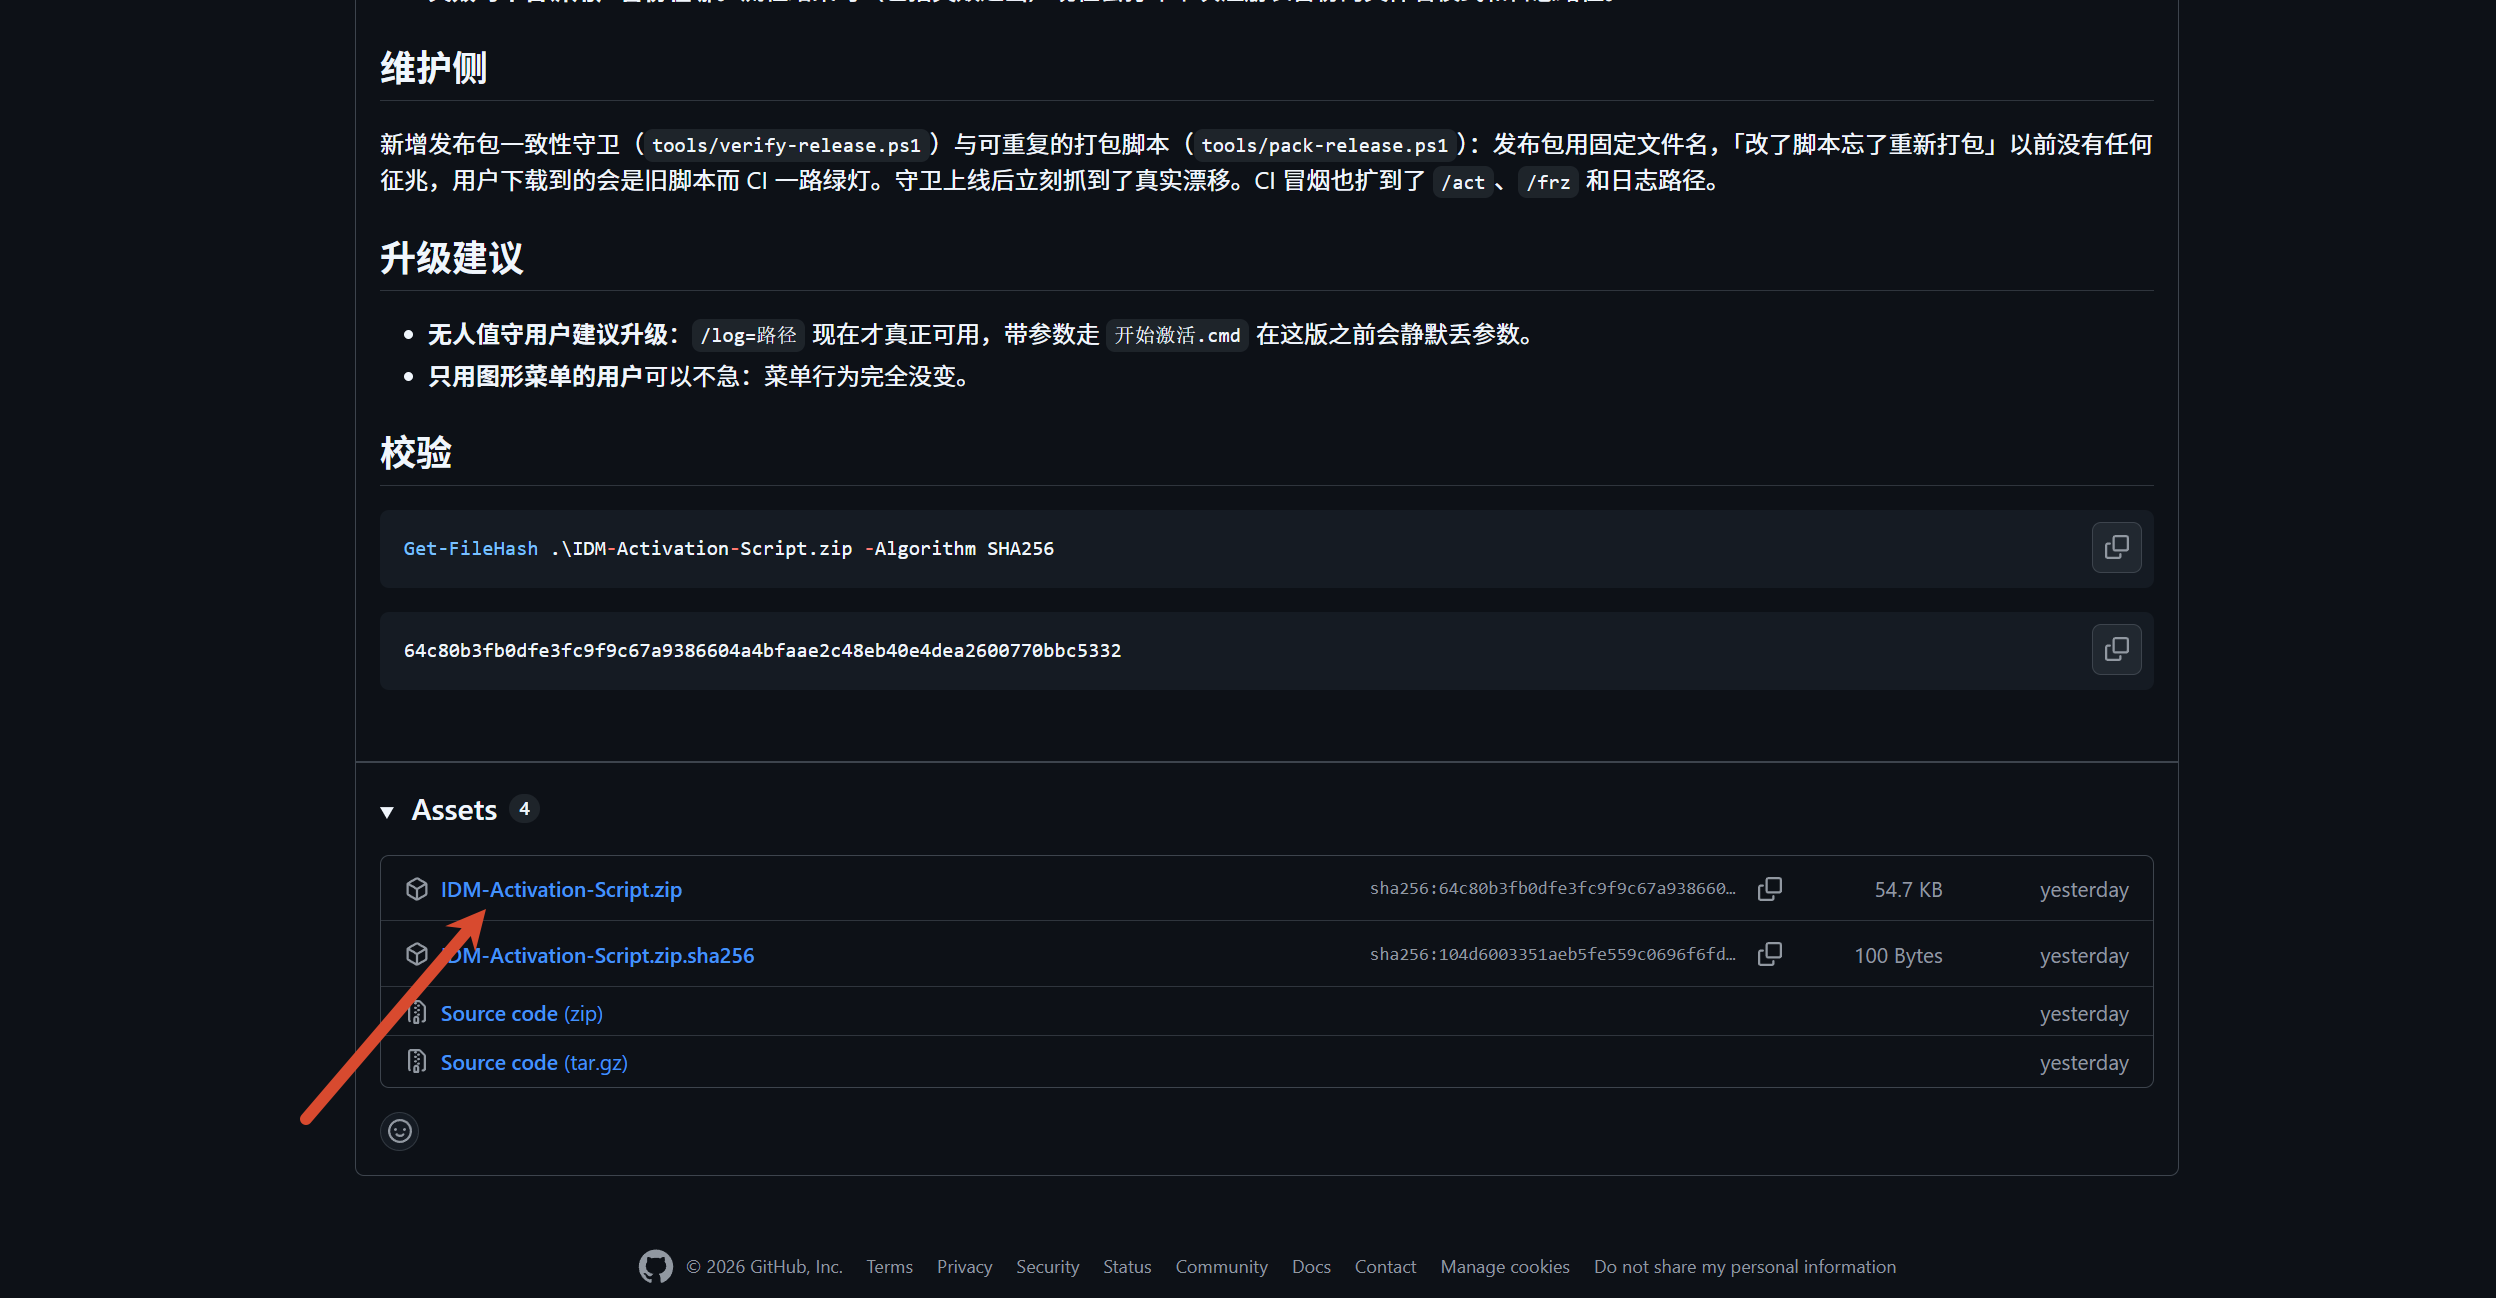The height and width of the screenshot is (1298, 2496).
Task: Click the 升级建议 heading
Action: pyautogui.click(x=451, y=258)
